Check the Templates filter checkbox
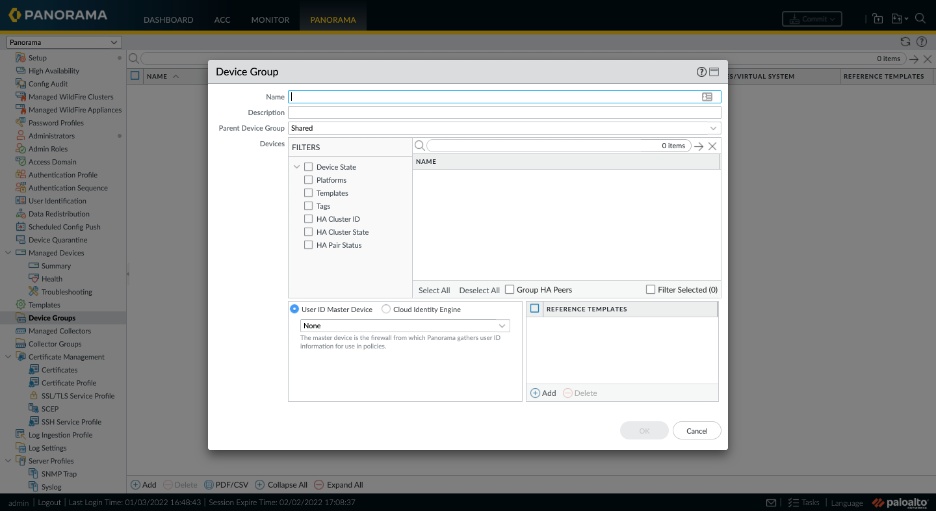The height and width of the screenshot is (512, 936). (309, 193)
